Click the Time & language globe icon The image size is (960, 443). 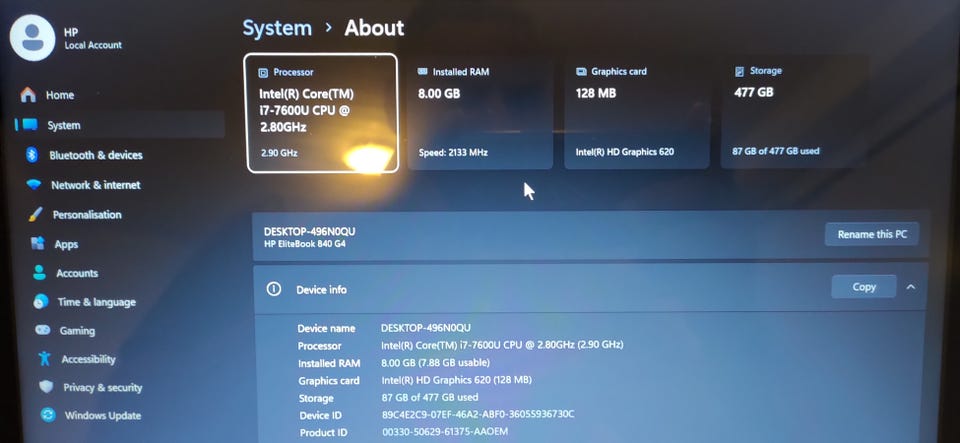[41, 302]
